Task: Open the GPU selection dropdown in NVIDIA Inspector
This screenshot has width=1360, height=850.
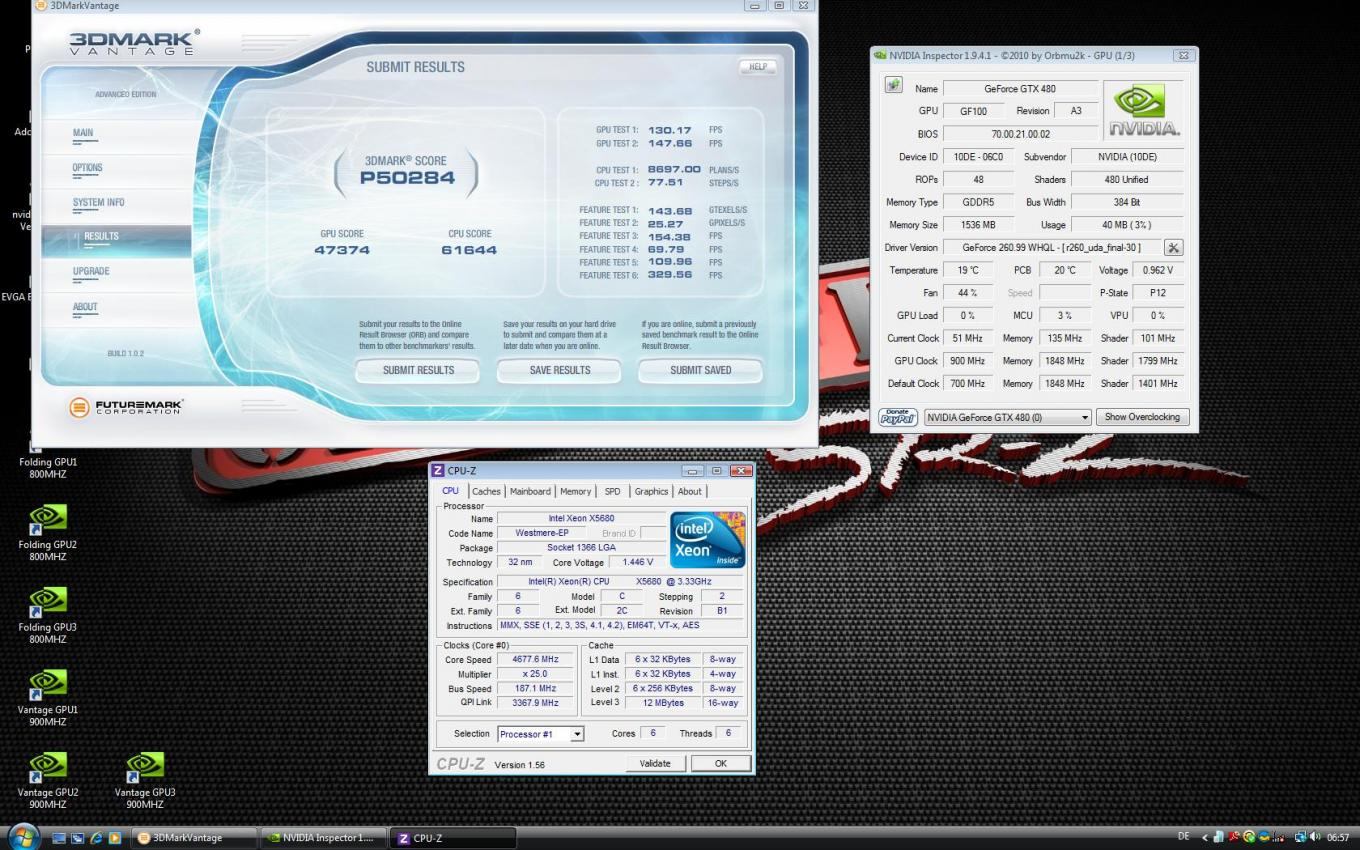Action: tap(1008, 417)
